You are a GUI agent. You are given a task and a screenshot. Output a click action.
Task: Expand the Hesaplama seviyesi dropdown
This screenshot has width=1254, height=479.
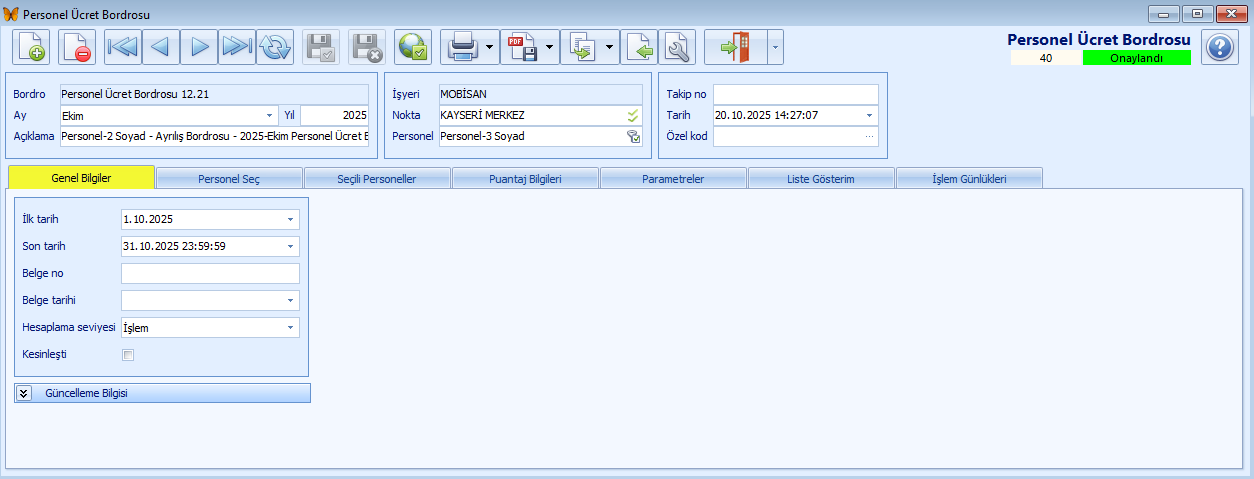tap(290, 327)
